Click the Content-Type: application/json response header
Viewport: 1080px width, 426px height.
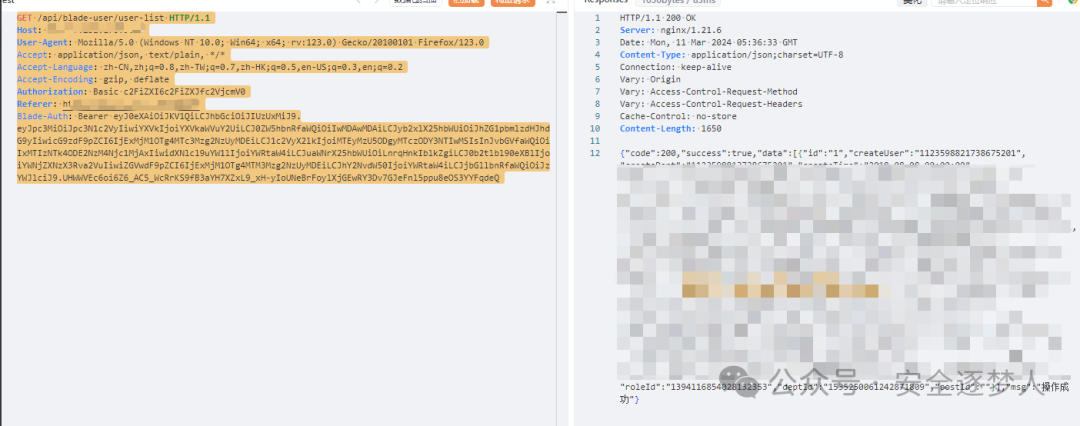pyautogui.click(x=731, y=55)
